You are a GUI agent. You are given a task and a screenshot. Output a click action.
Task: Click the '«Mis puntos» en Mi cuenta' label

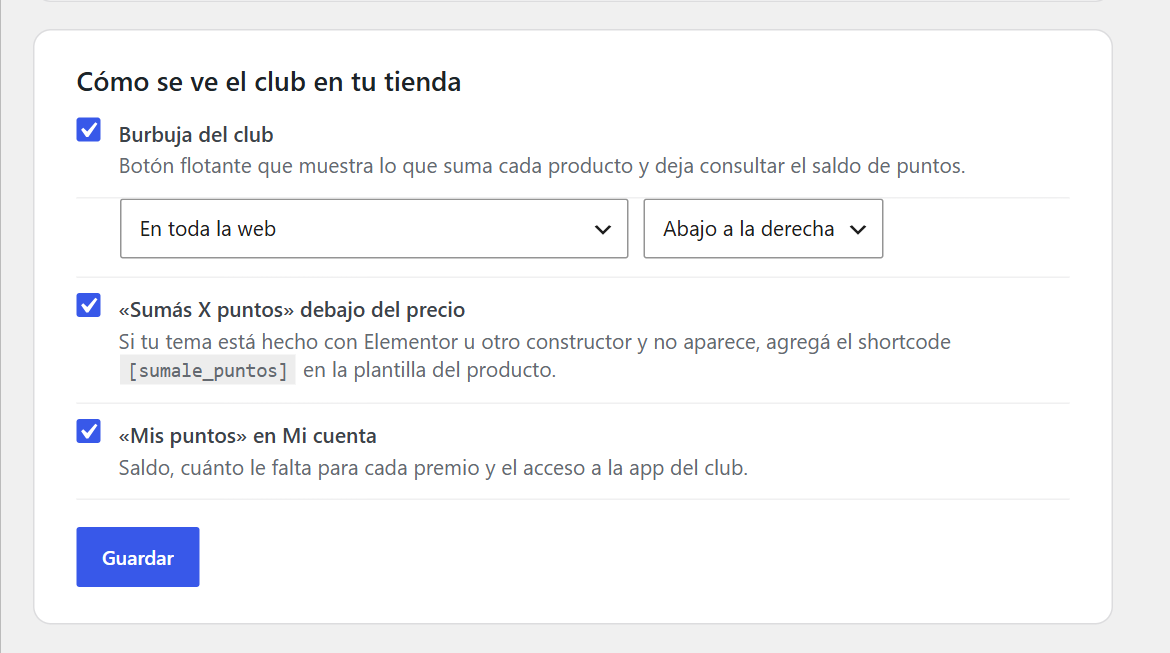pos(248,436)
